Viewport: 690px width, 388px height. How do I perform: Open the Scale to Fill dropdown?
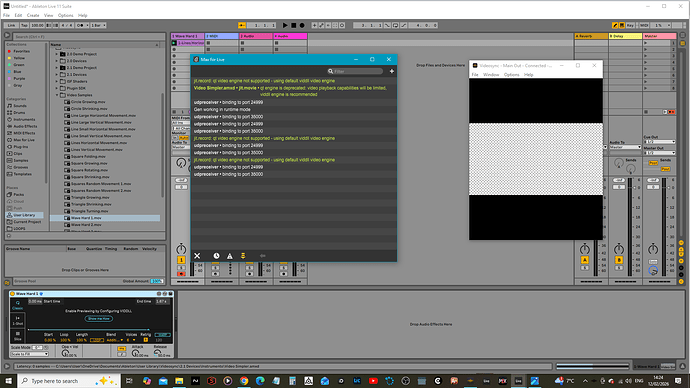[x=29, y=354]
